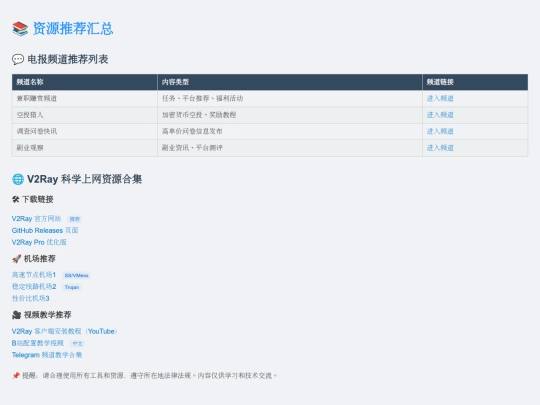This screenshot has width=540, height=405.
Task: Click the camera icon beside 视频教学推荐
Action: [16, 315]
